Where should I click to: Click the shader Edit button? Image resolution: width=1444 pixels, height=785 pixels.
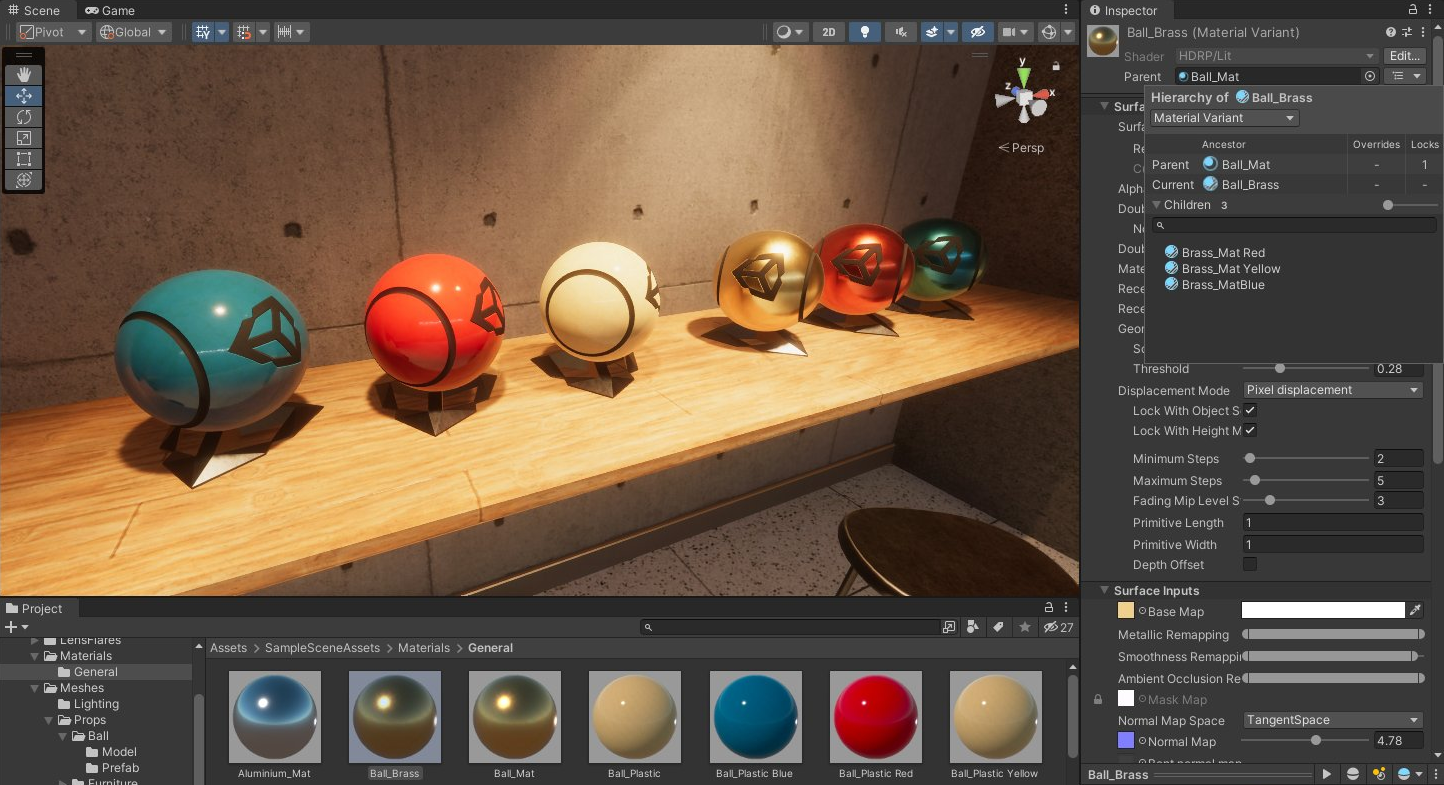[x=1405, y=56]
